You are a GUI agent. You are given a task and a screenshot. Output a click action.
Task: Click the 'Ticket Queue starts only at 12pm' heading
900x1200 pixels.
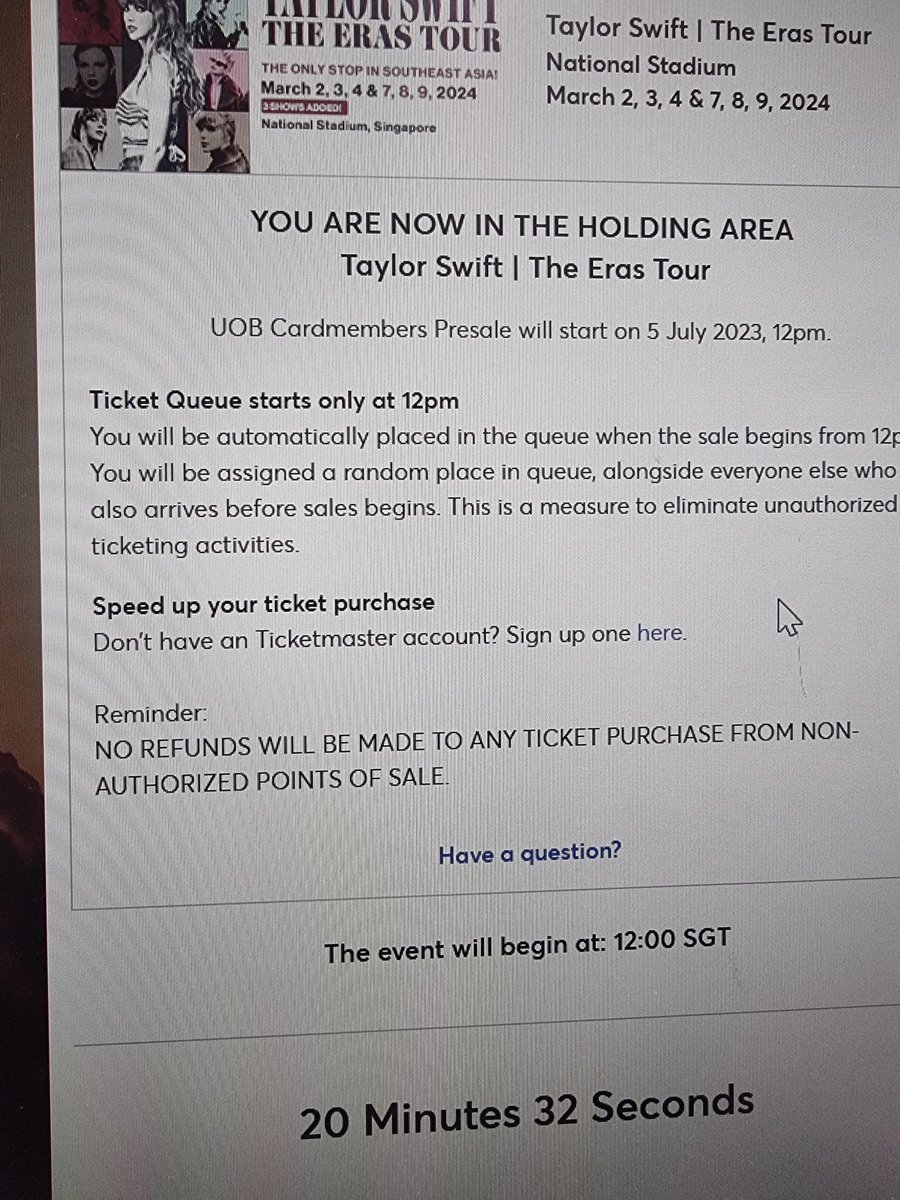275,401
